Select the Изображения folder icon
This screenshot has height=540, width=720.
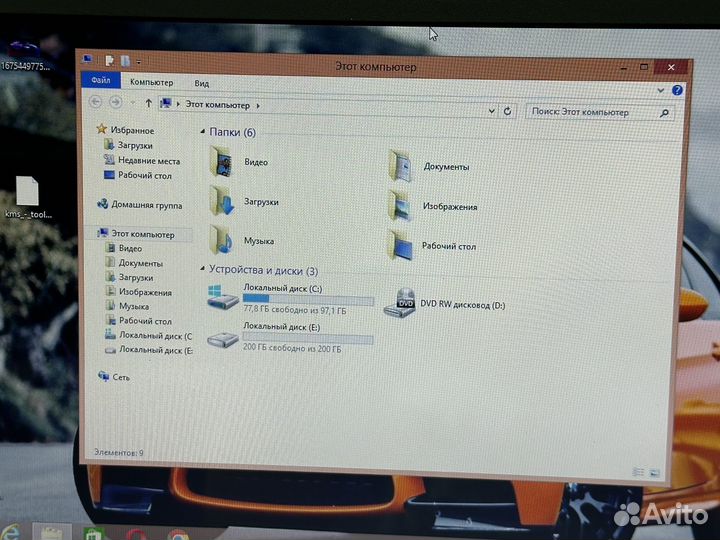point(399,206)
